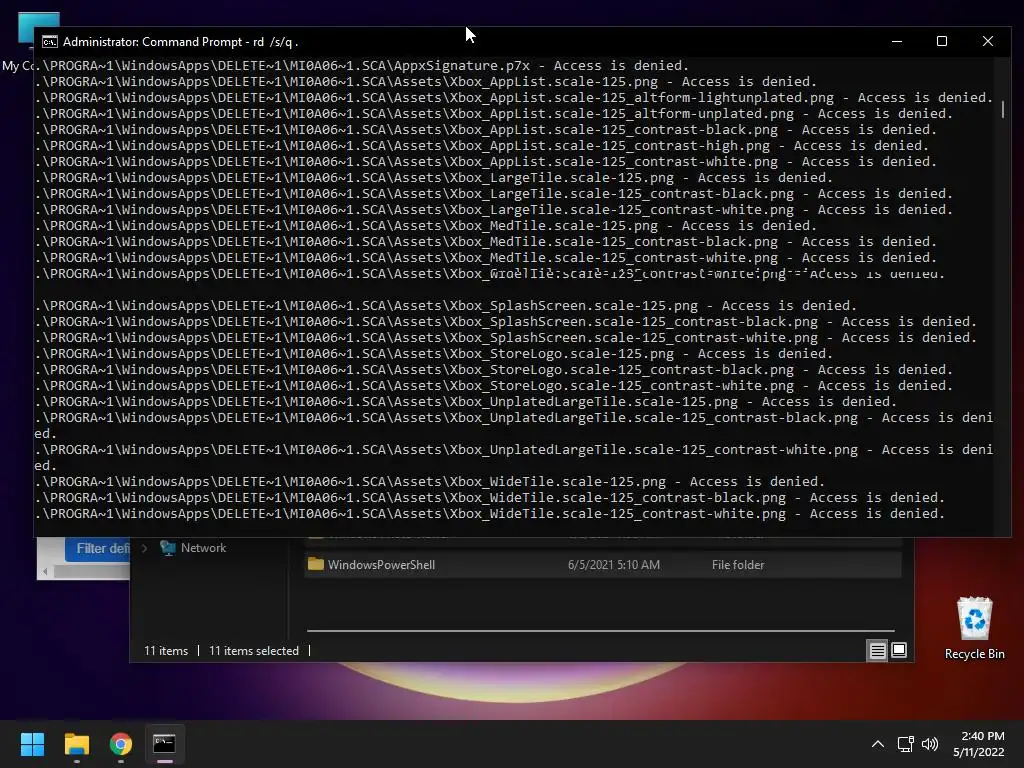Click Command Prompt window title text
The width and height of the screenshot is (1024, 768).
coord(180,42)
